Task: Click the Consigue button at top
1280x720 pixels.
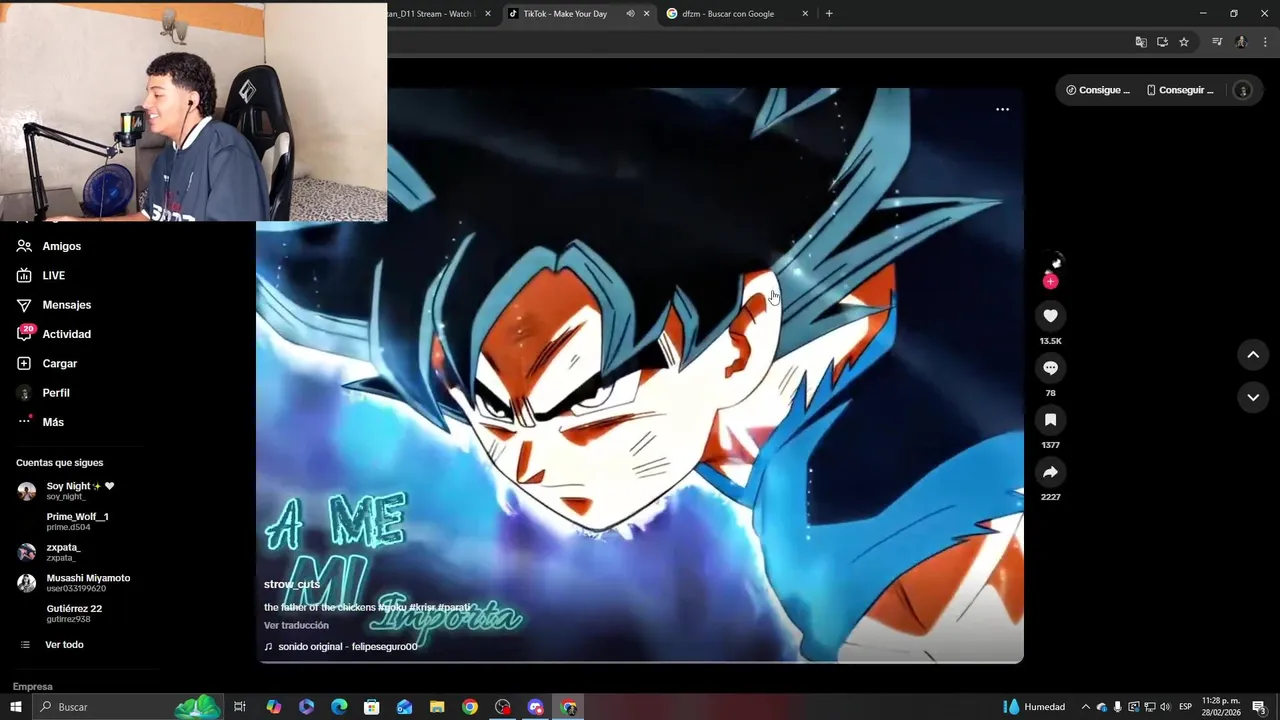Action: (1098, 90)
